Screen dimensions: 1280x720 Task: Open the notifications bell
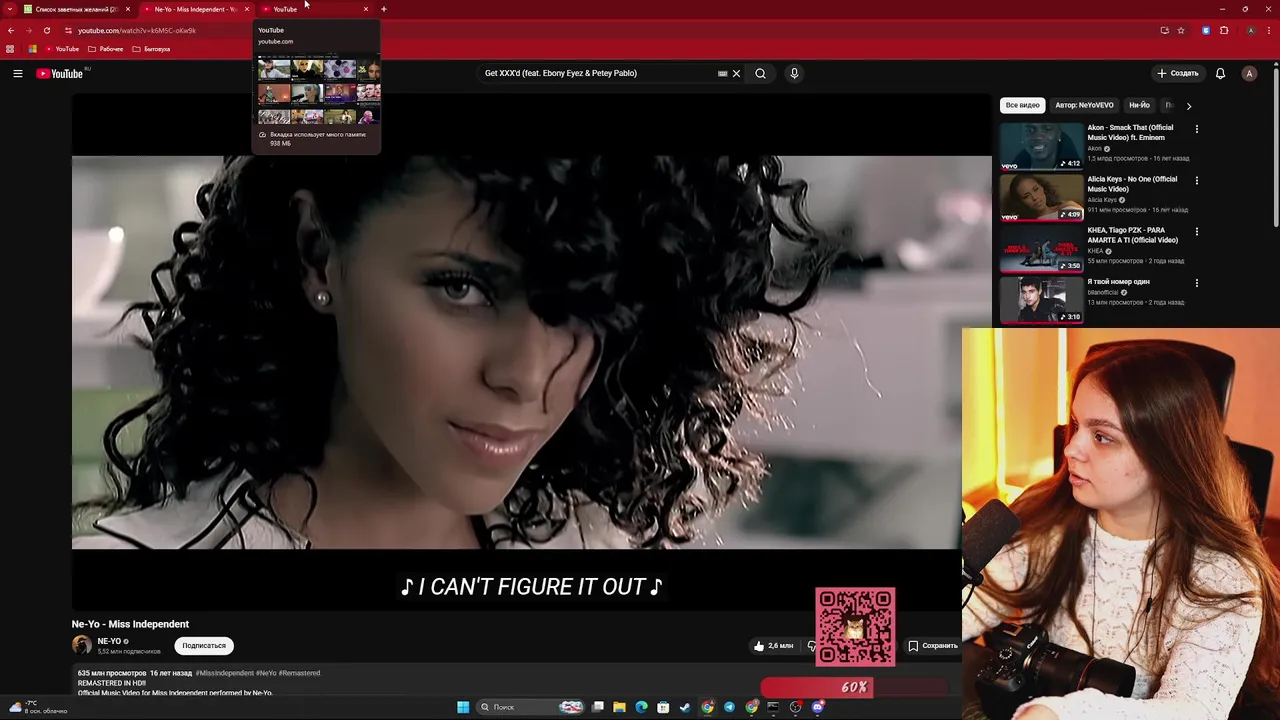tap(1220, 73)
